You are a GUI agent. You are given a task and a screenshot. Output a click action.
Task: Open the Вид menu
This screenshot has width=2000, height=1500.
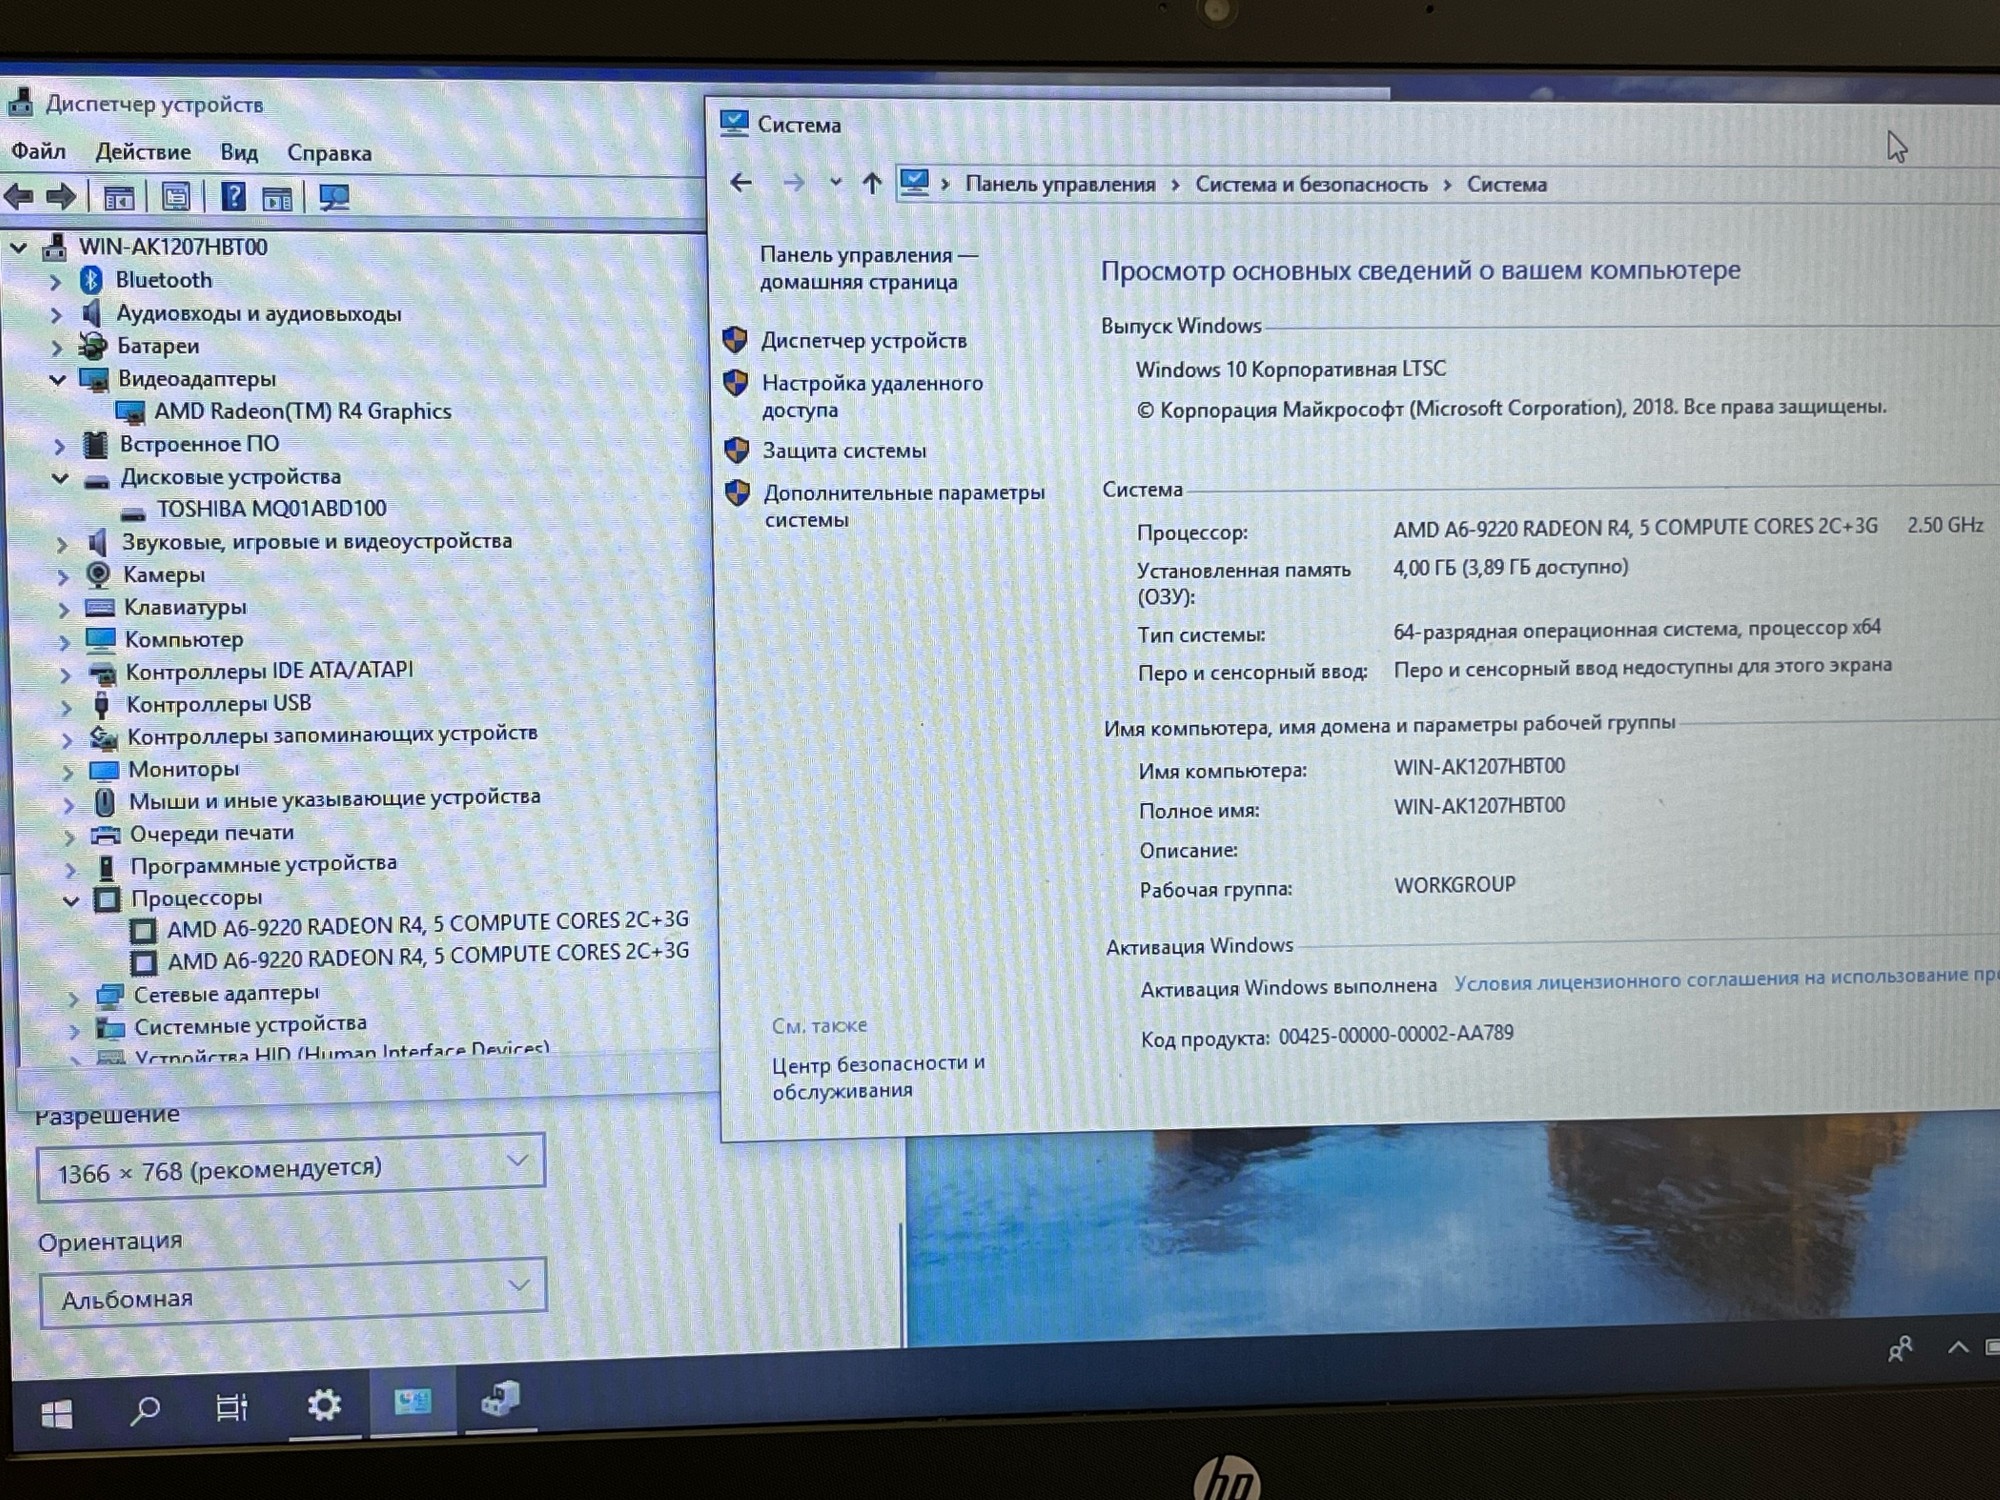point(239,152)
